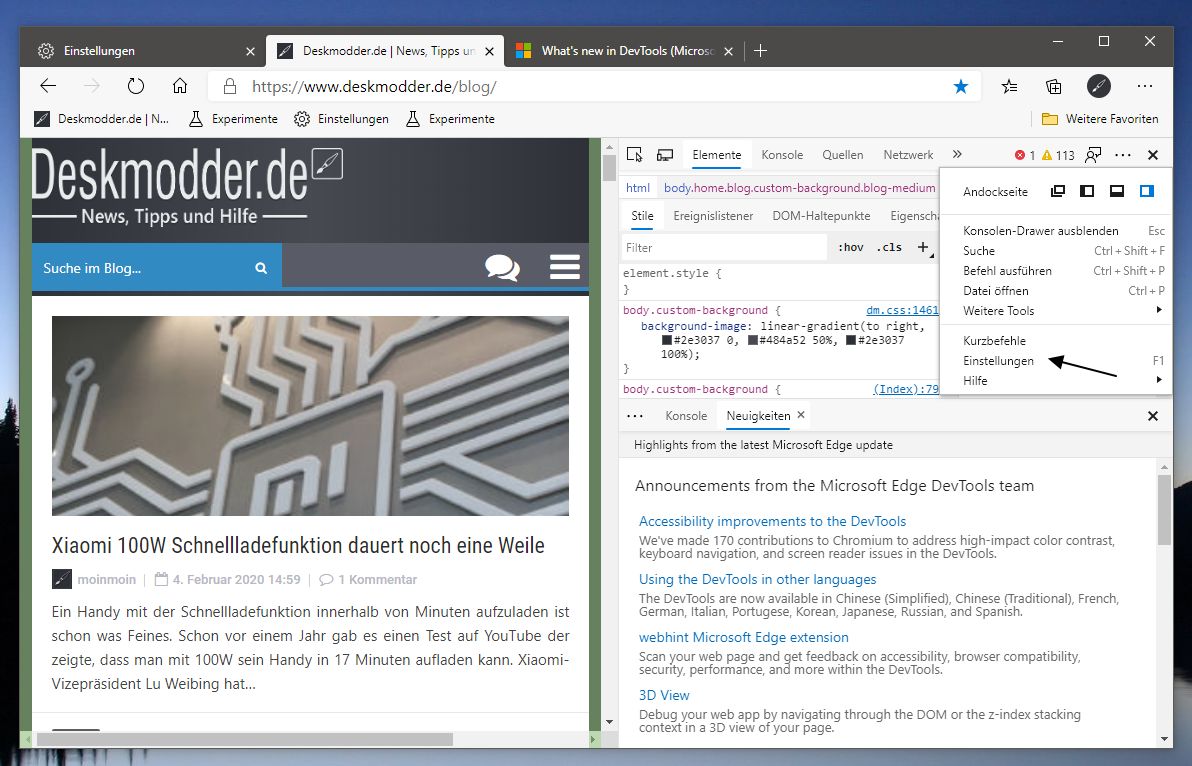Dock DevTools to the right side
The width and height of the screenshot is (1192, 766).
pyautogui.click(x=1146, y=191)
